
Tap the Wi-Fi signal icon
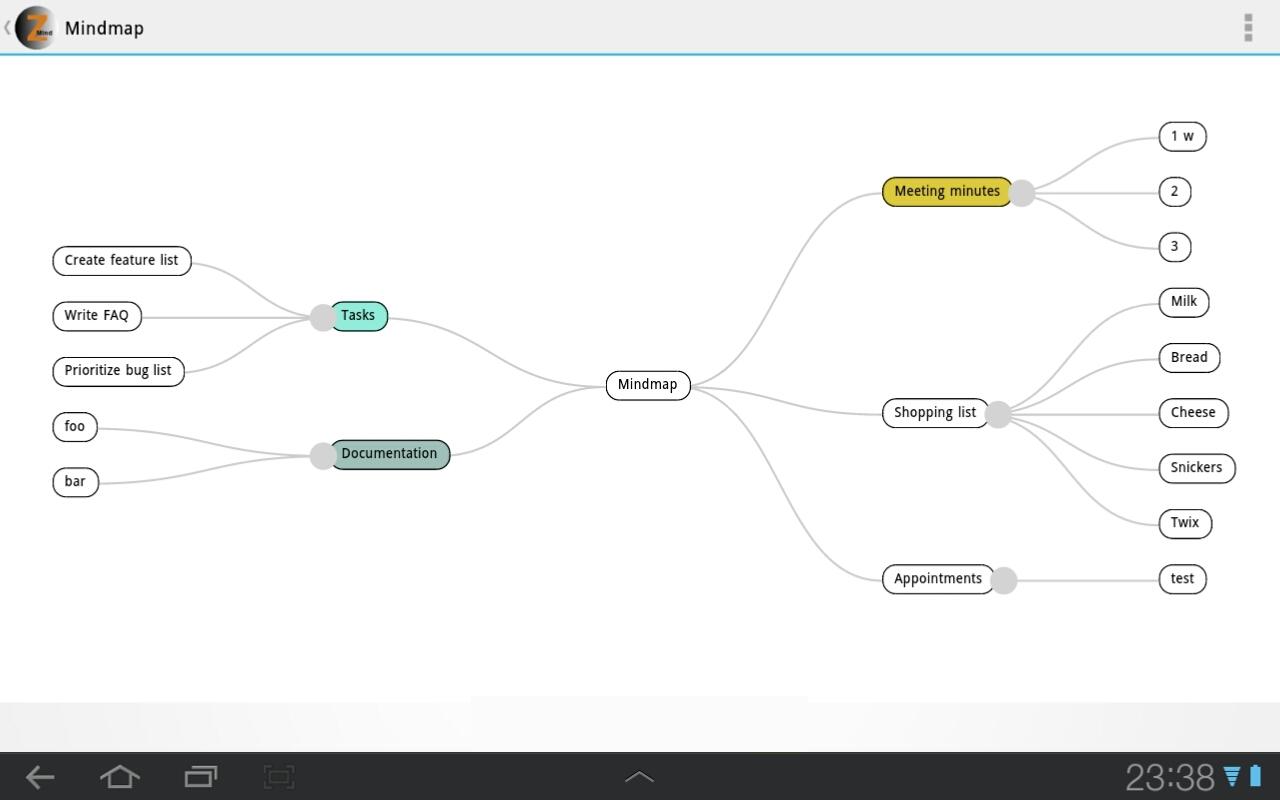point(1232,776)
